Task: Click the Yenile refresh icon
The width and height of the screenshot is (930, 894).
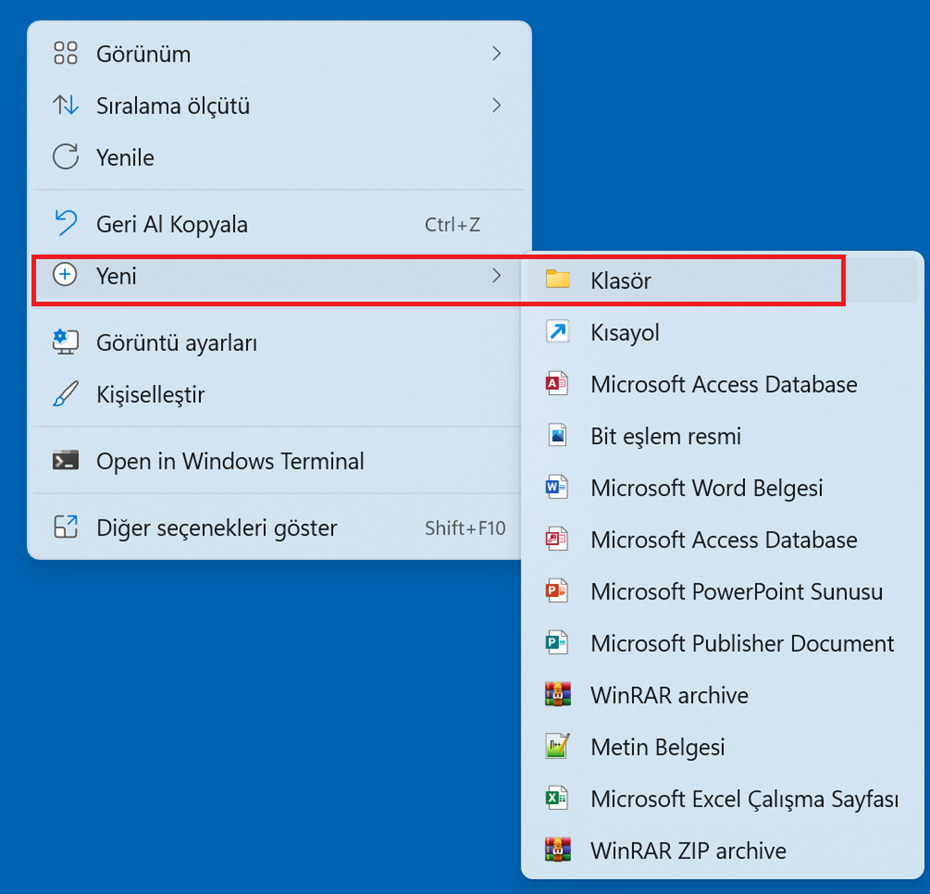Action: coord(65,157)
